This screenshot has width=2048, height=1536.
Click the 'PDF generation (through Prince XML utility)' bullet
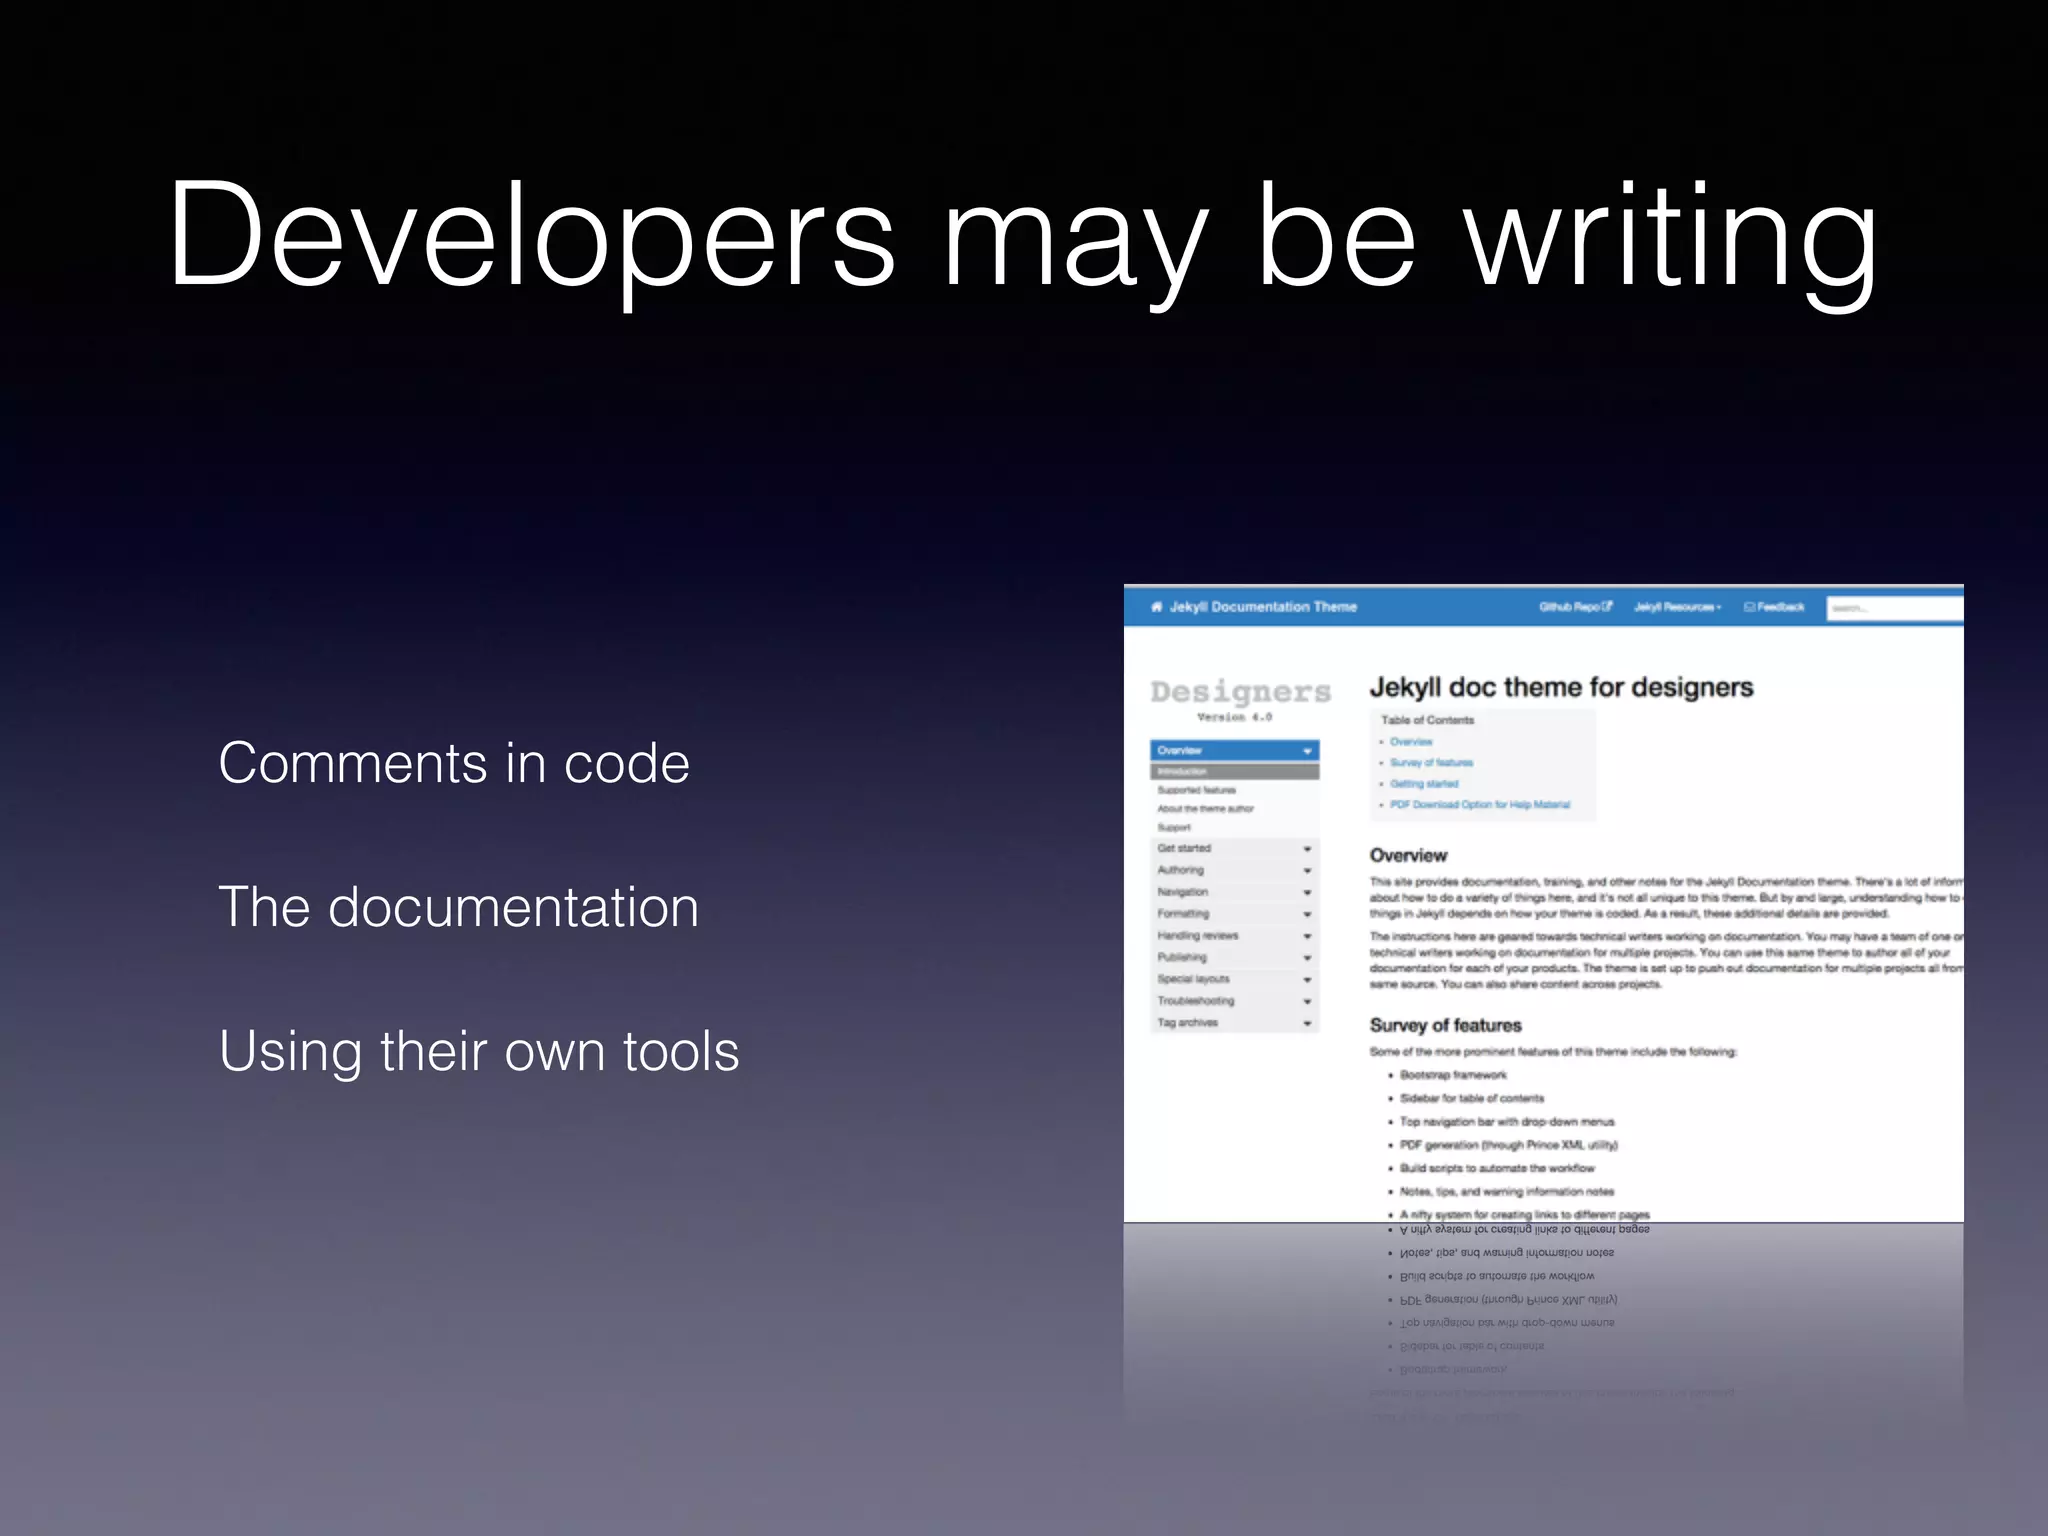(x=1509, y=1146)
